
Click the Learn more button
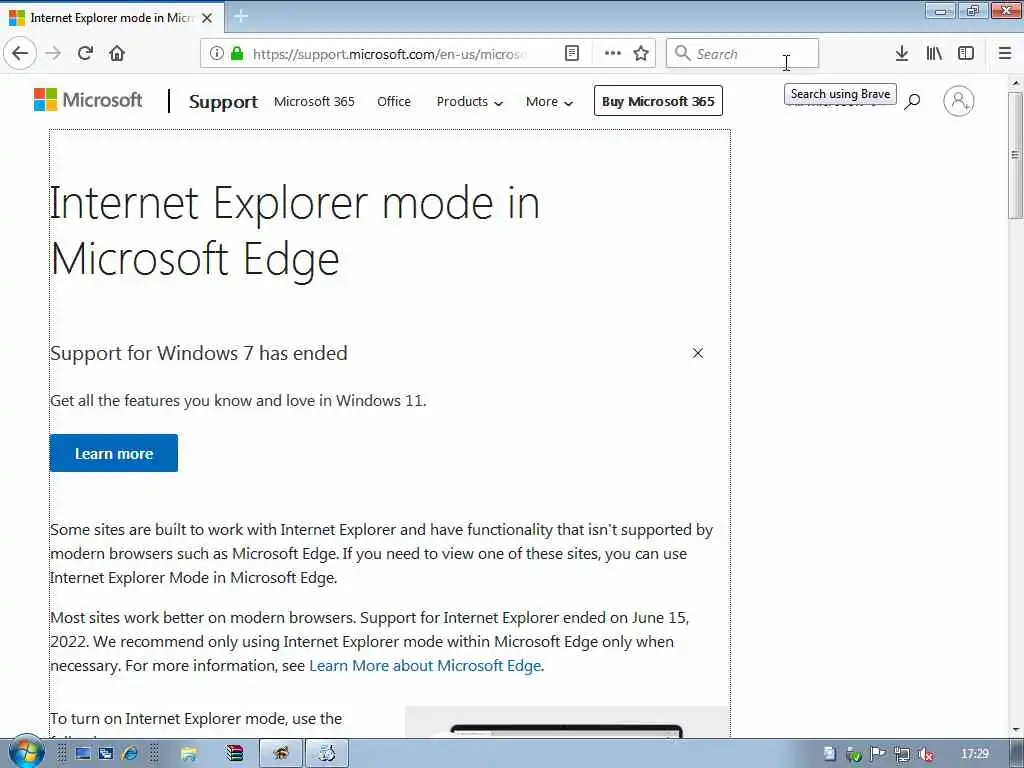[x=114, y=453]
